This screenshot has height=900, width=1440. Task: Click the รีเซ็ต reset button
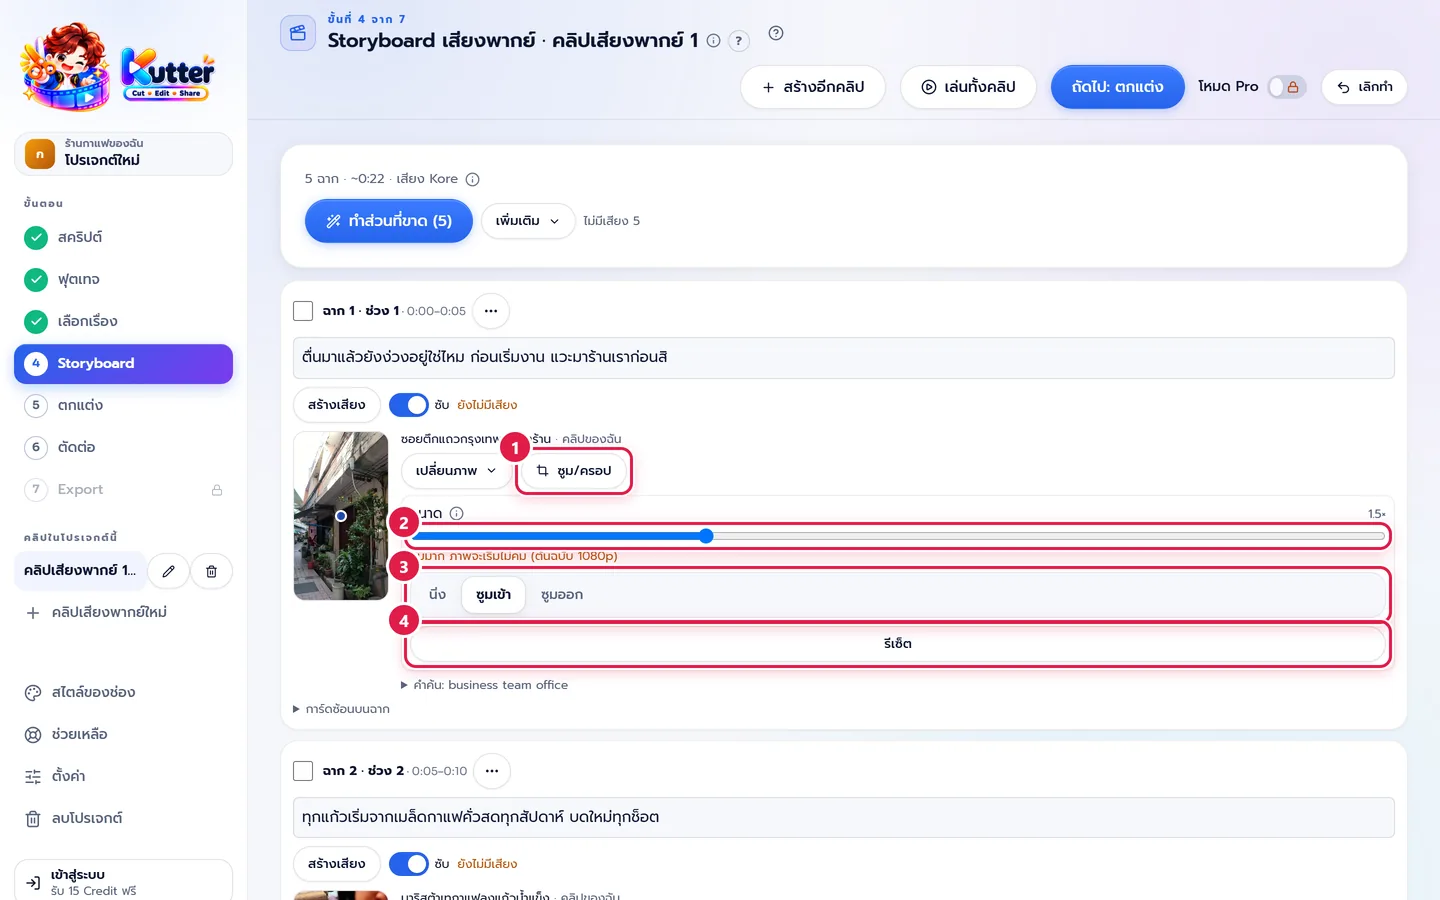coord(898,644)
